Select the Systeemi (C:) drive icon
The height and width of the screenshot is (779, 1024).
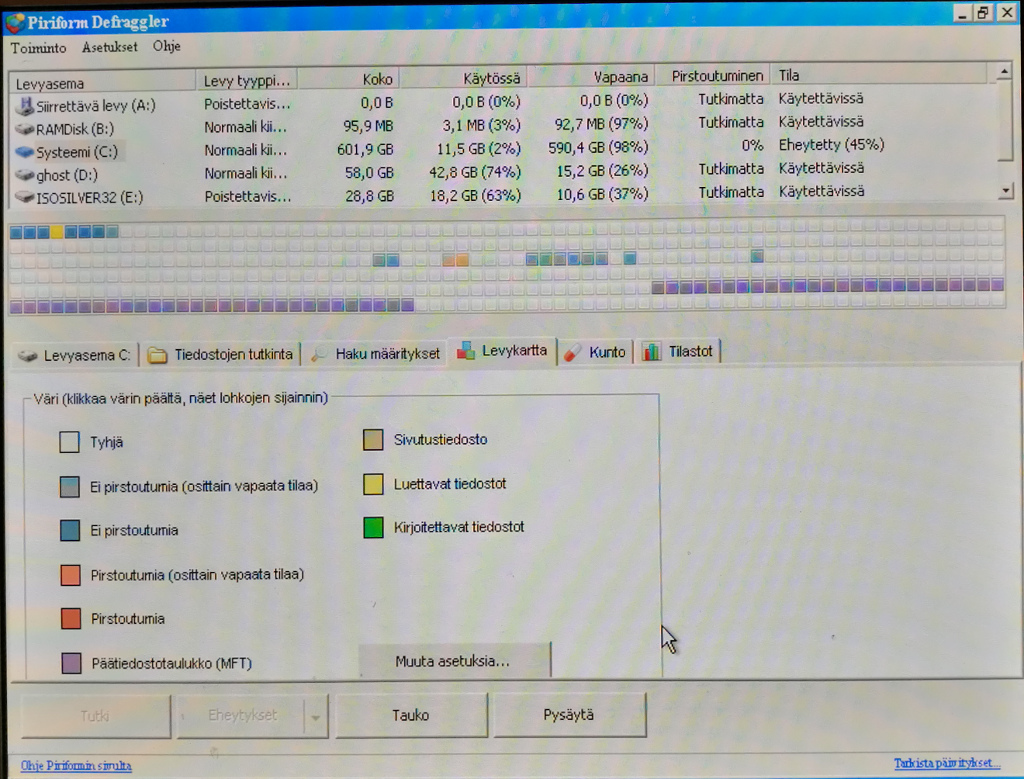pos(25,151)
